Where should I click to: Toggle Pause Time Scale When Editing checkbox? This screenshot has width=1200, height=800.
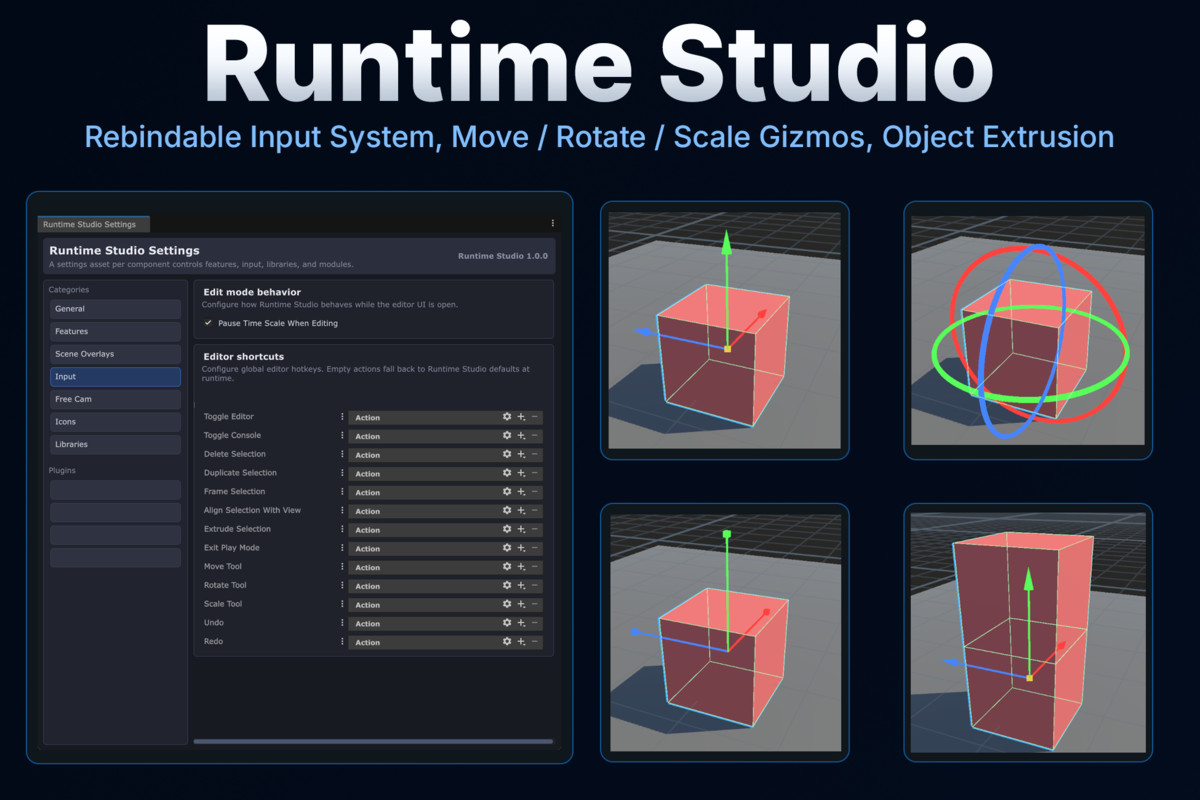208,323
